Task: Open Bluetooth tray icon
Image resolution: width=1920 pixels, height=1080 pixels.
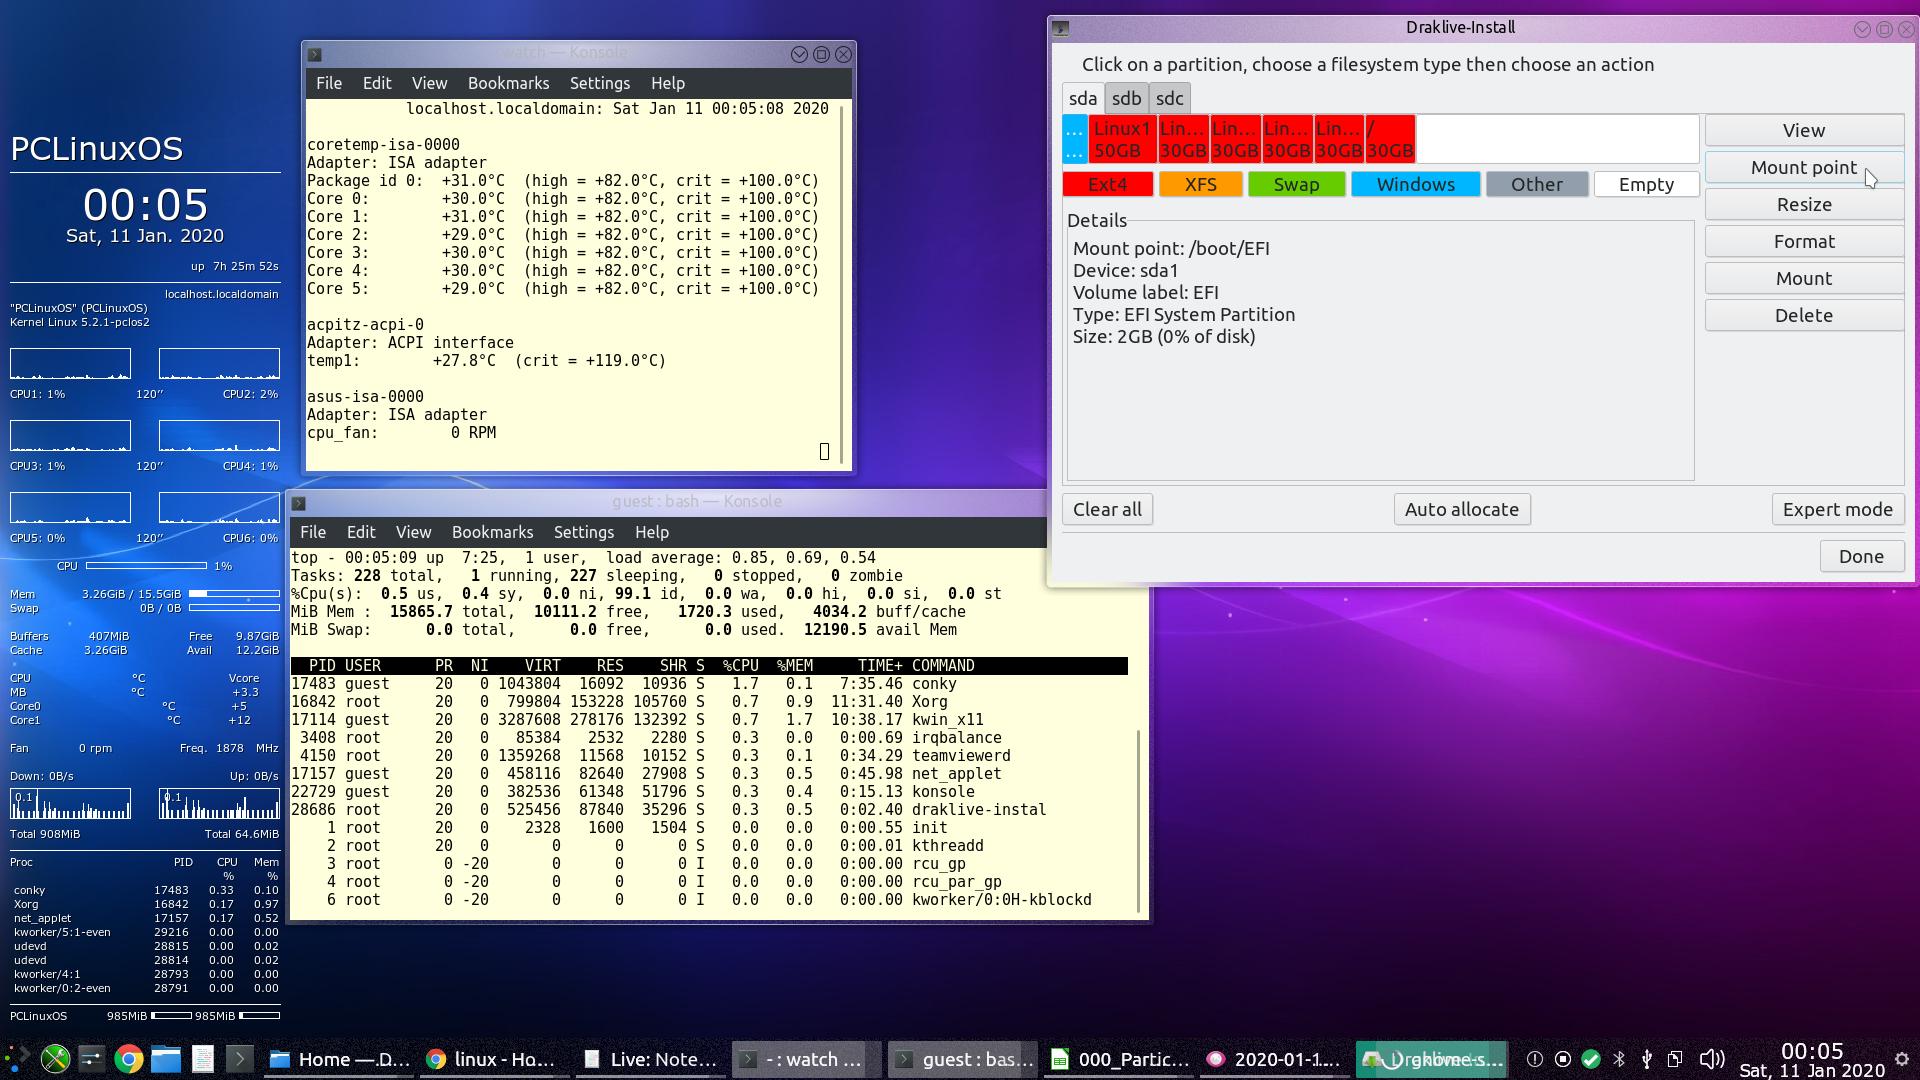Action: [1619, 1059]
